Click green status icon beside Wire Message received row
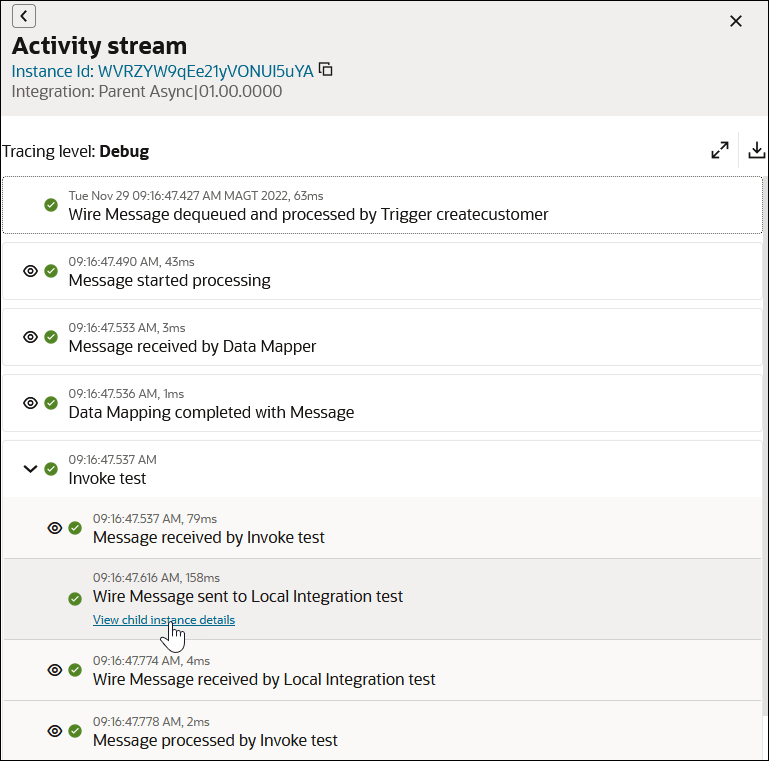The height and width of the screenshot is (761, 769). (75, 670)
